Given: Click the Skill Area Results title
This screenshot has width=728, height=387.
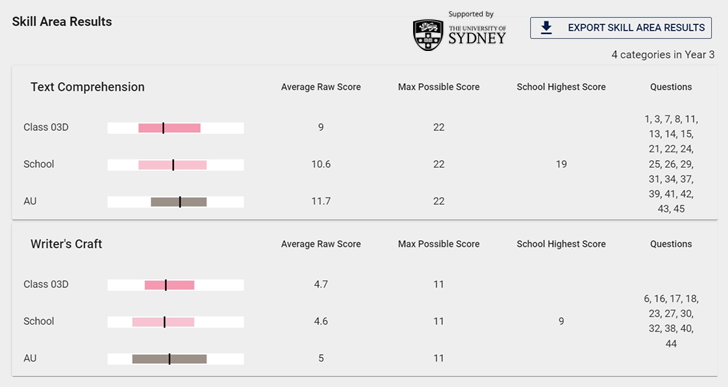Looking at the screenshot, I should [62, 22].
